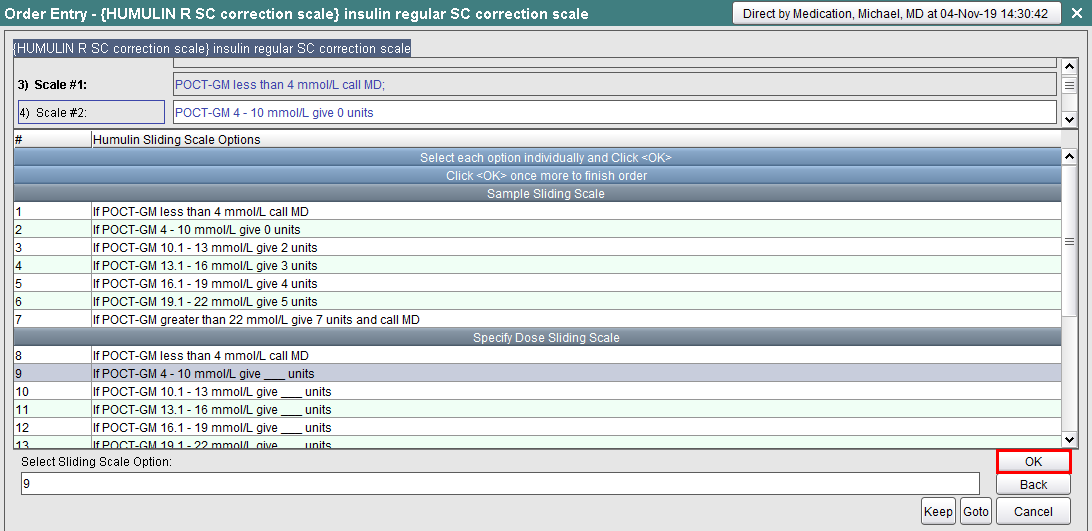The image size is (1092, 531).
Task: Click 'Select each option individually' instruction row
Action: (538, 157)
